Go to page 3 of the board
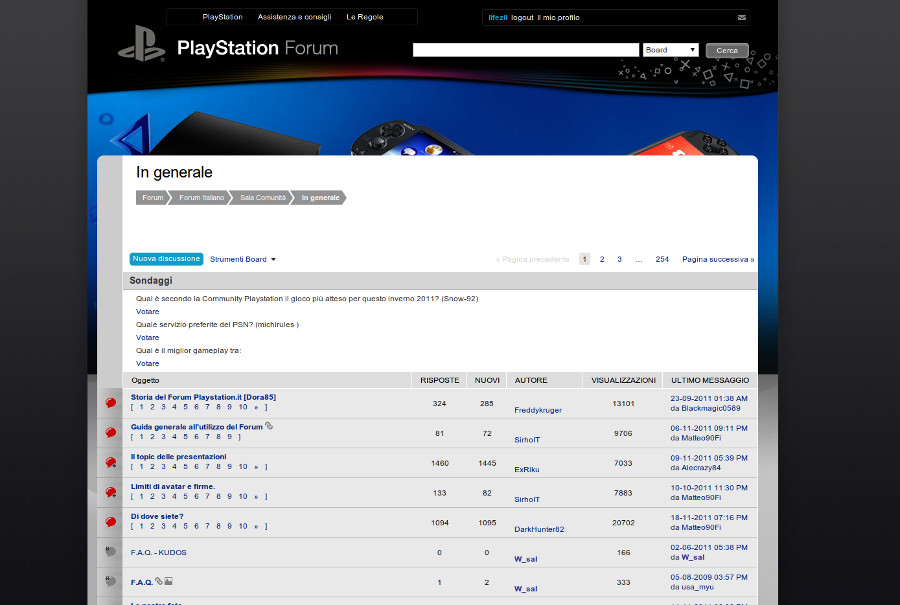The image size is (900, 605). pyautogui.click(x=619, y=259)
